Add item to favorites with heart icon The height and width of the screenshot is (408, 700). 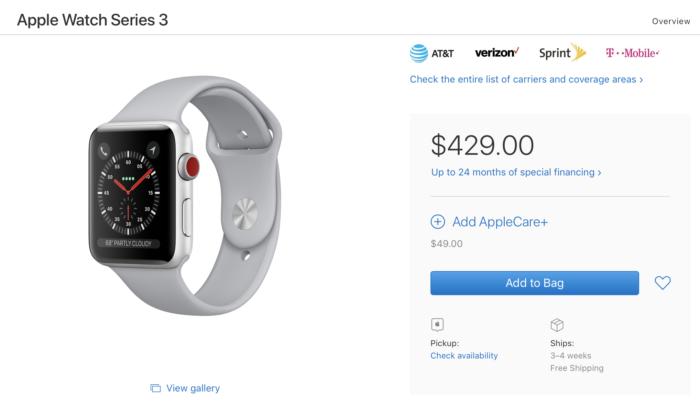pyautogui.click(x=662, y=283)
